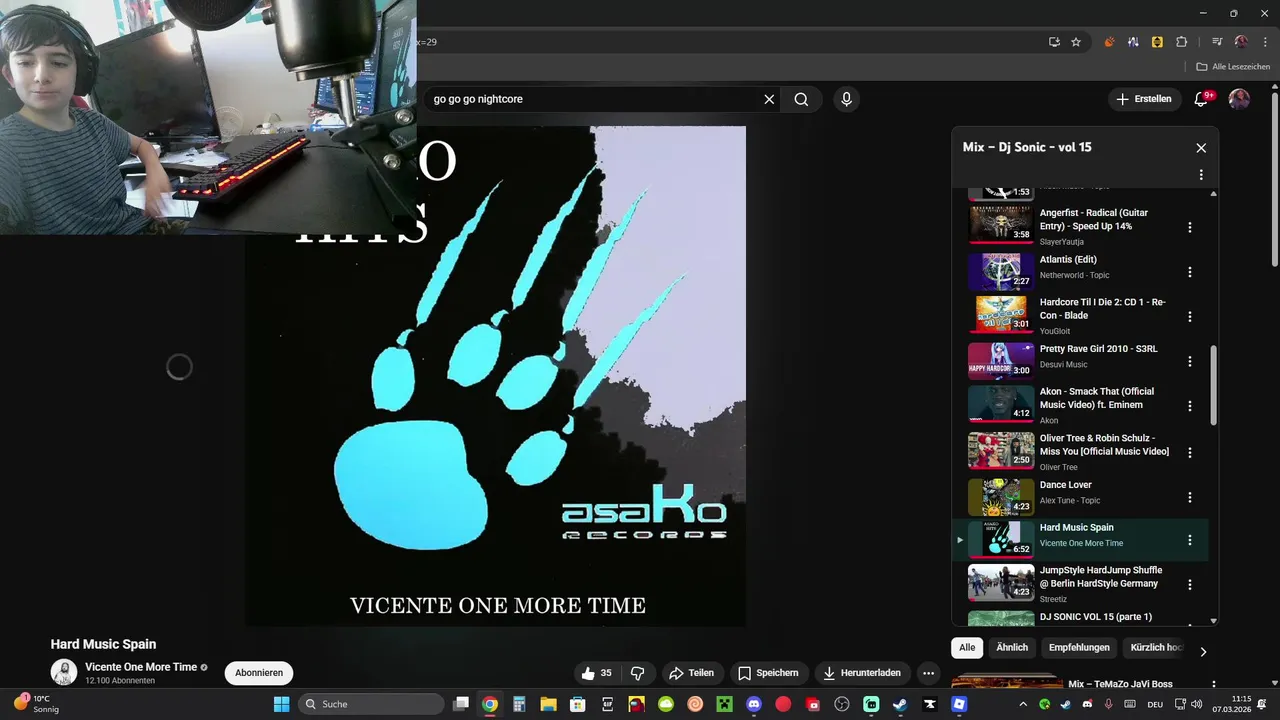Select the Empfehlungen filter chip
Viewport: 1280px width, 720px height.
tap(1079, 648)
